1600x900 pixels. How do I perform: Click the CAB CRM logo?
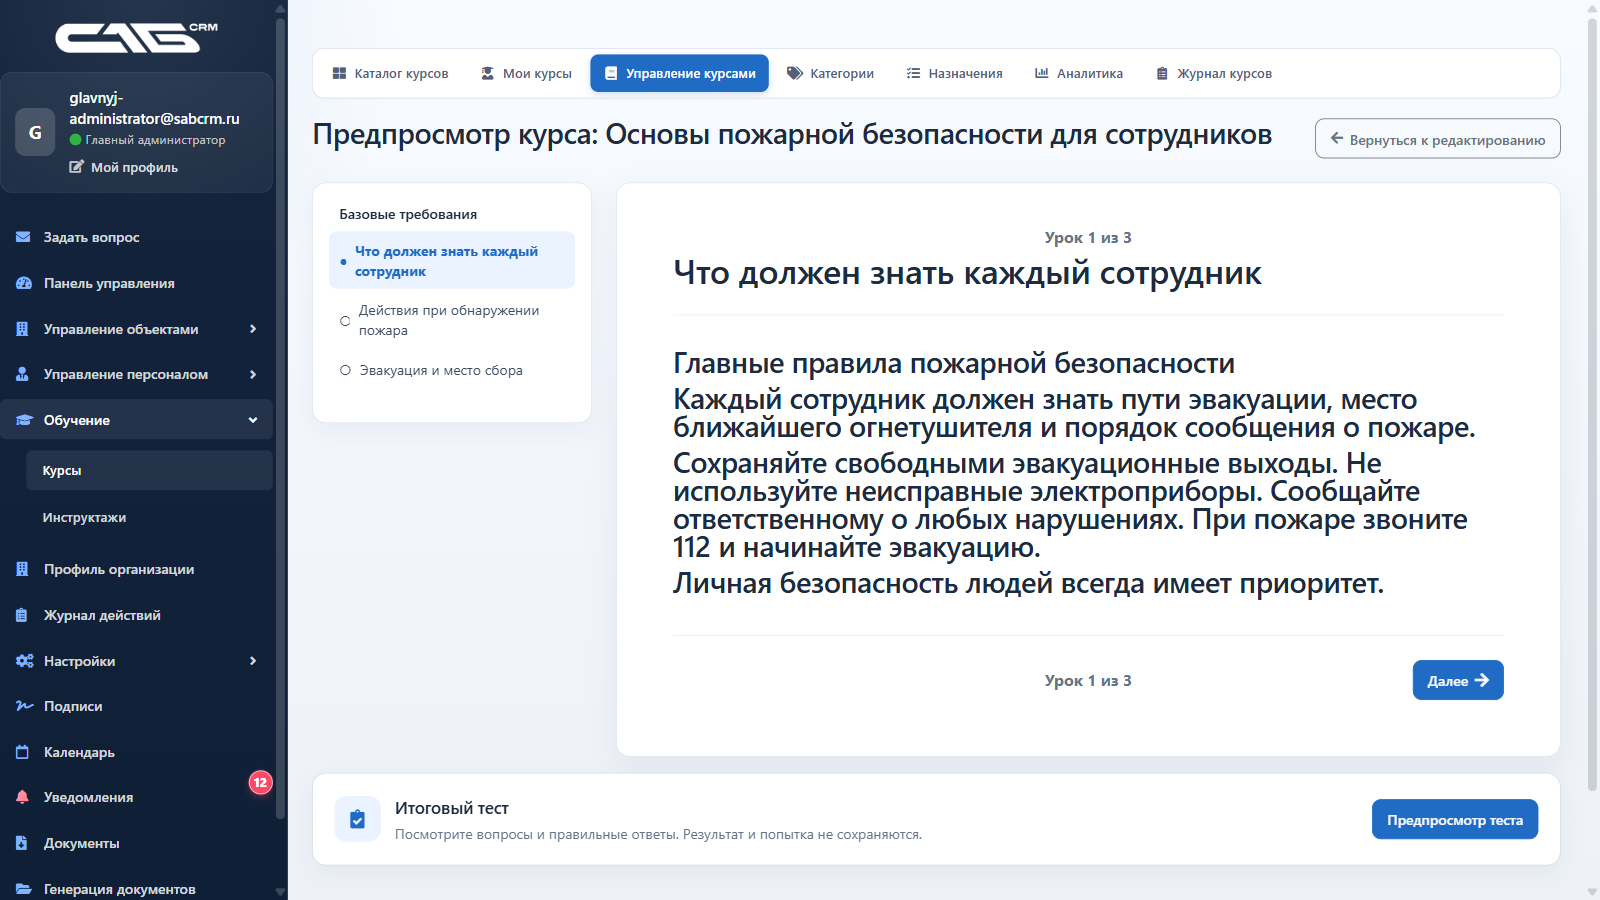point(137,37)
